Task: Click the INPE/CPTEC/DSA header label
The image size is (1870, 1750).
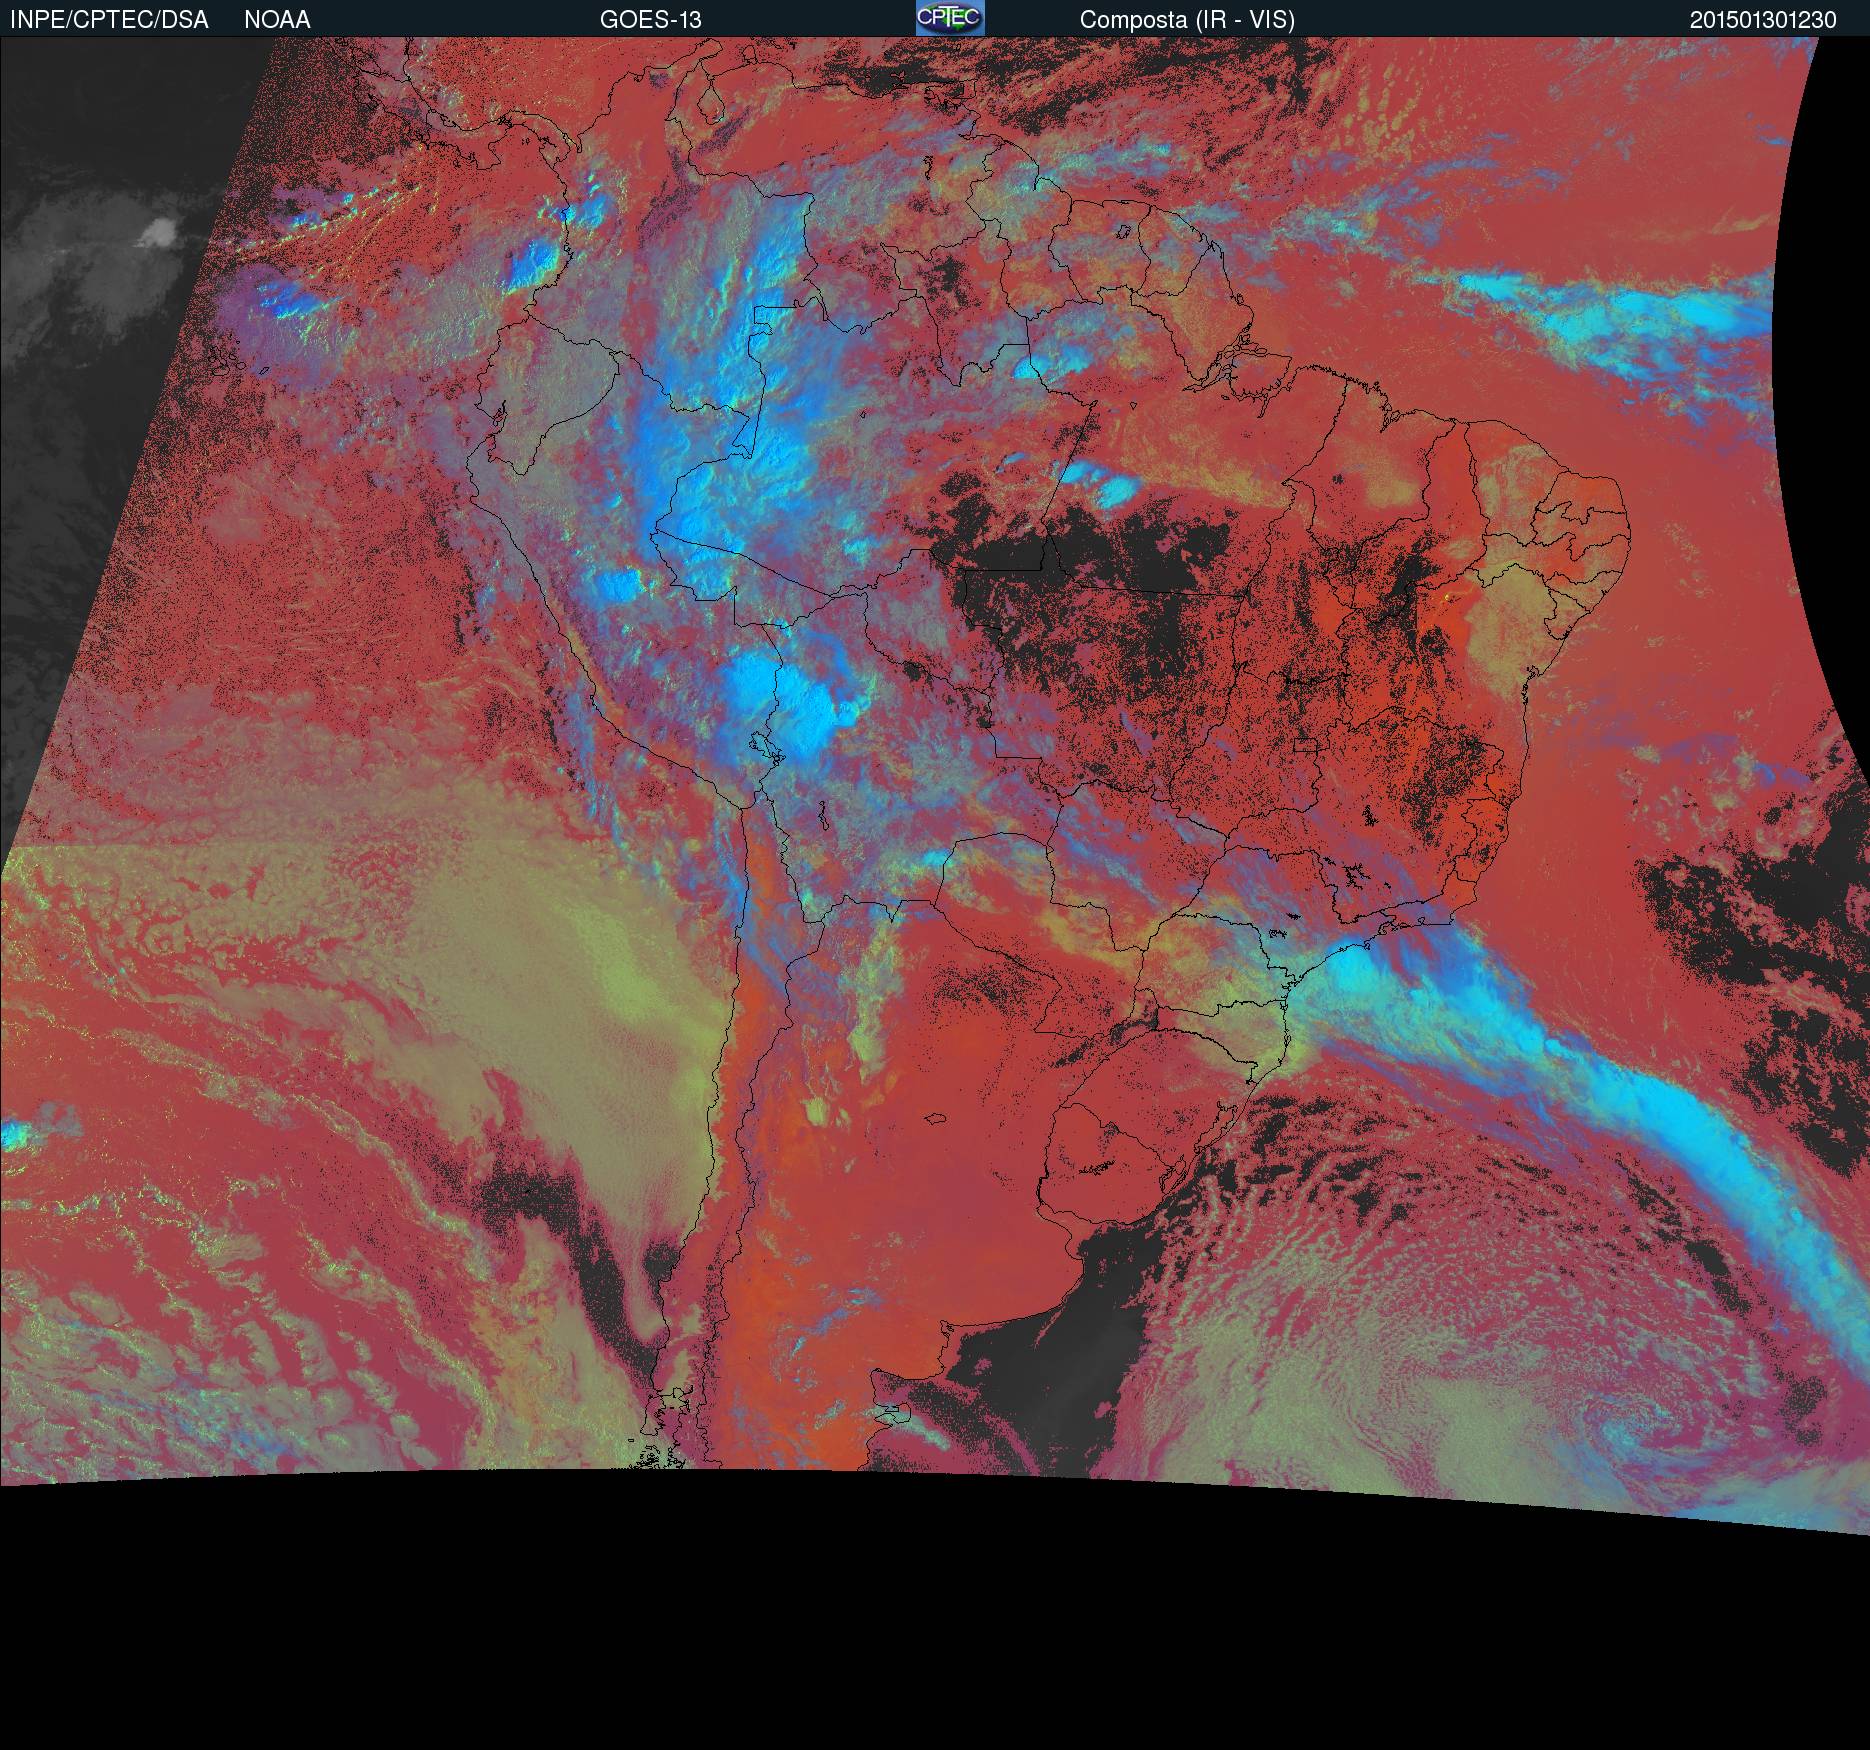Action: click(x=109, y=20)
